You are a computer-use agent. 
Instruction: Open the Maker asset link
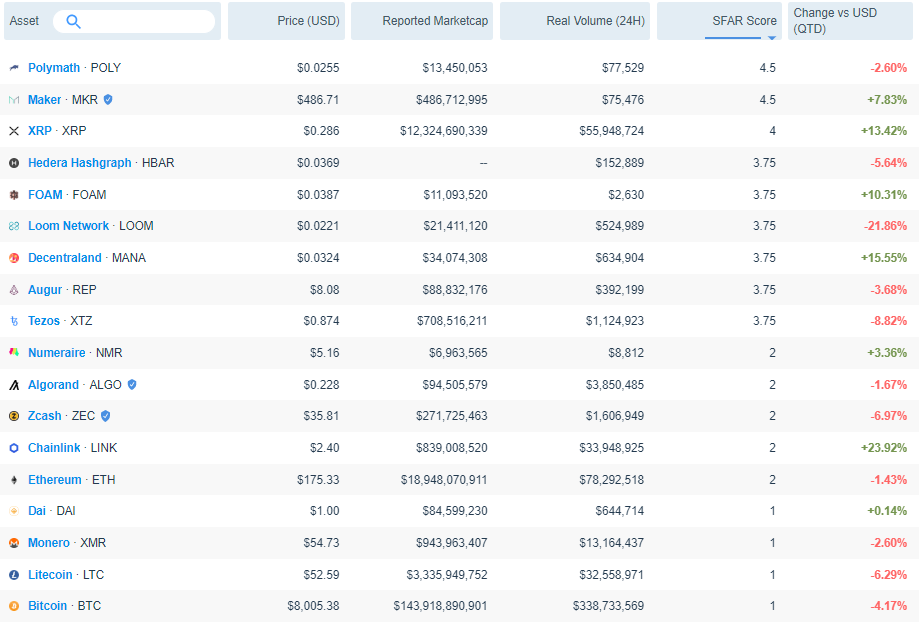coord(45,100)
